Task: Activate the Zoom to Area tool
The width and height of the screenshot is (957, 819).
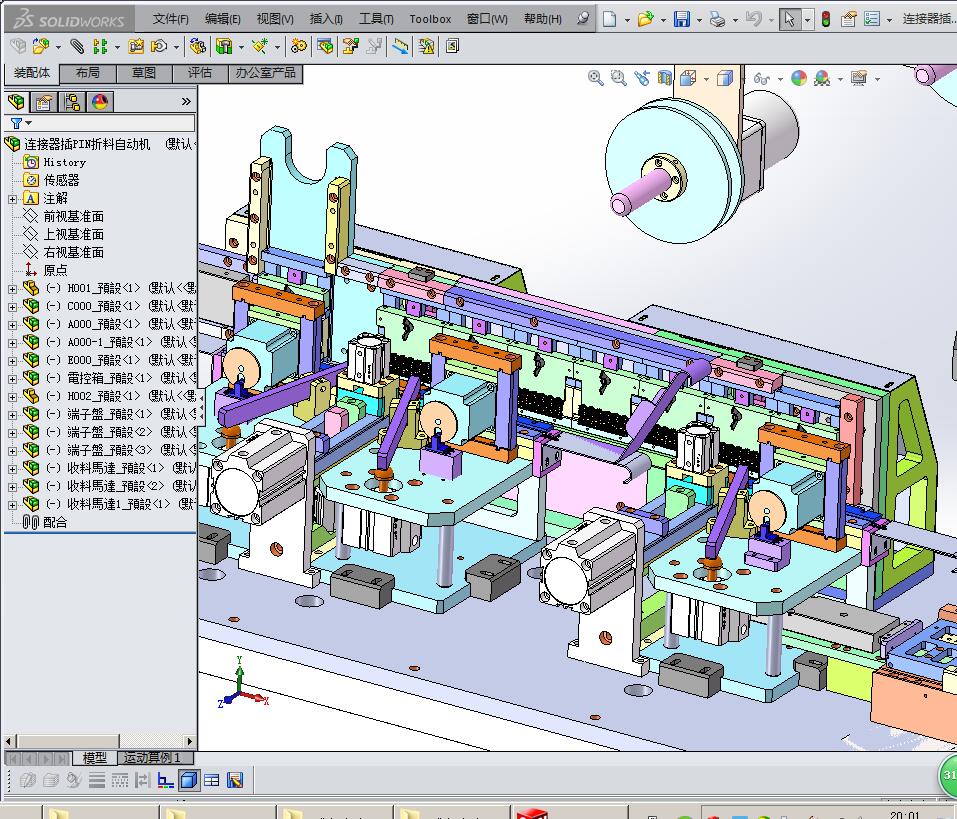Action: [x=618, y=78]
